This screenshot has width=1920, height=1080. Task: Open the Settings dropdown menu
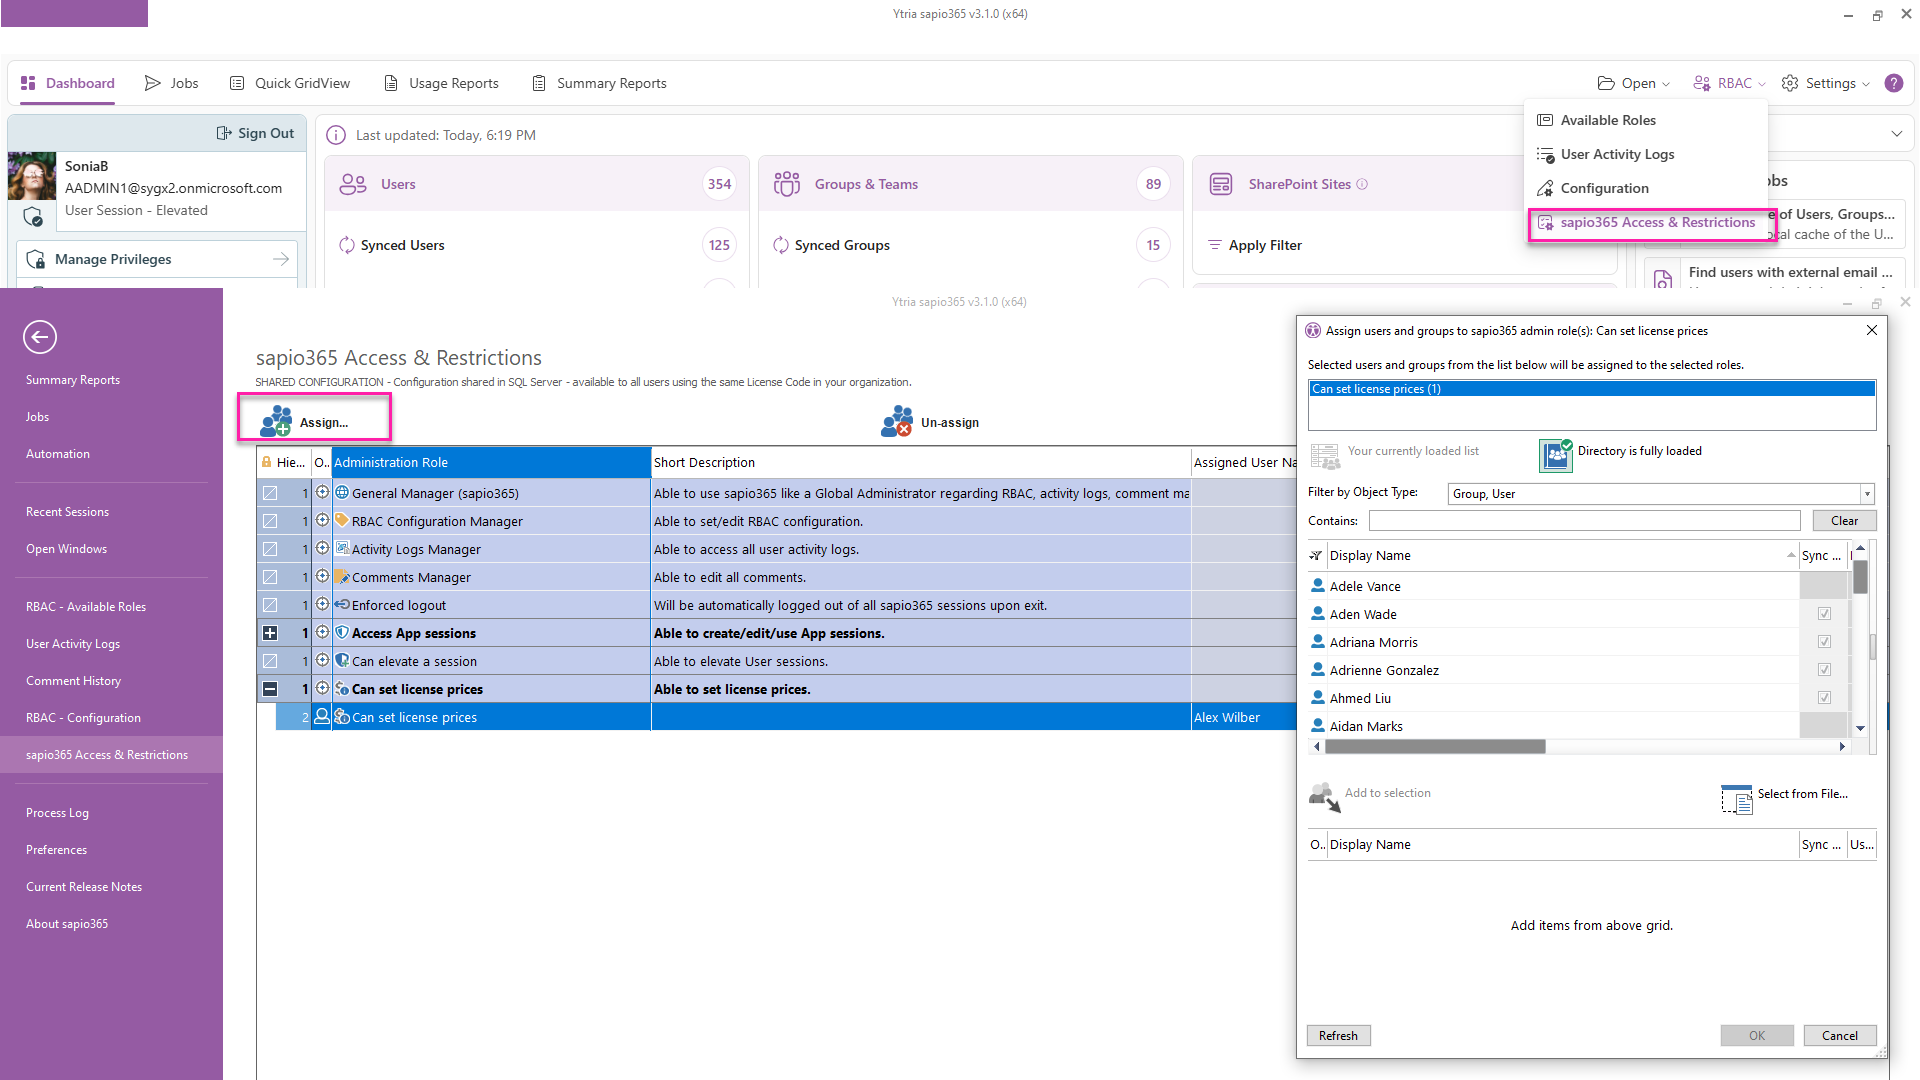1825,83
